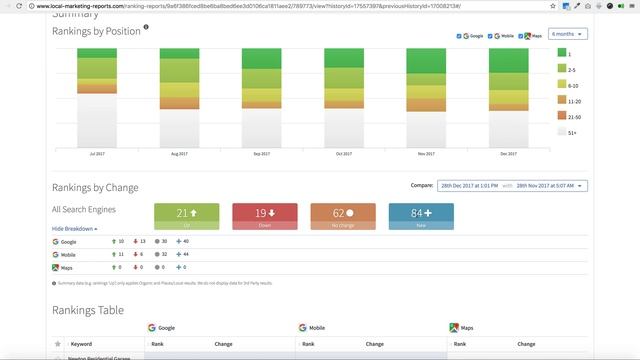The width and height of the screenshot is (640, 360).
Task: Click the Google logo in Rankings Table header
Action: [152, 328]
